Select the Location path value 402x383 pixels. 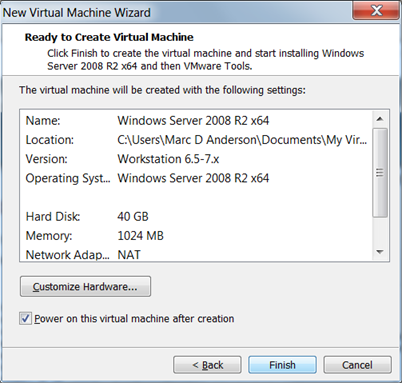pos(242,140)
